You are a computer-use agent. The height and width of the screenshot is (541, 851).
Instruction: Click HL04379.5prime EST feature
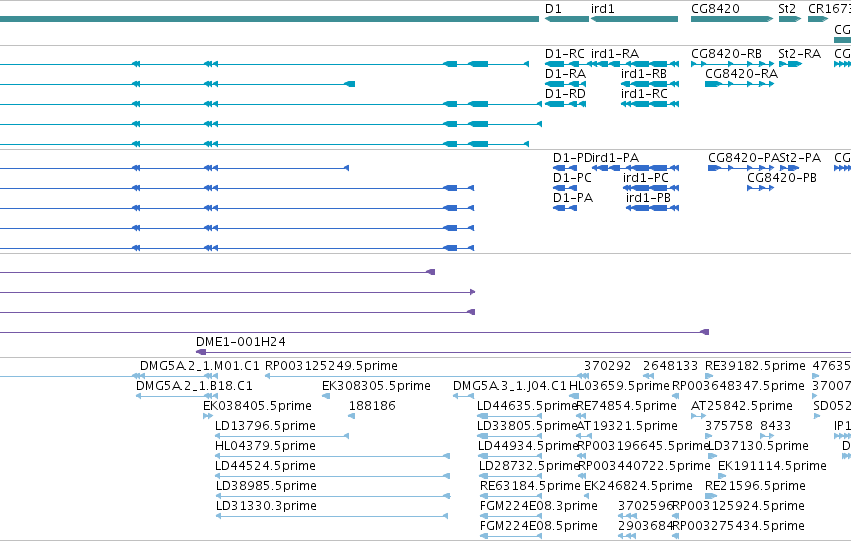coord(332,456)
